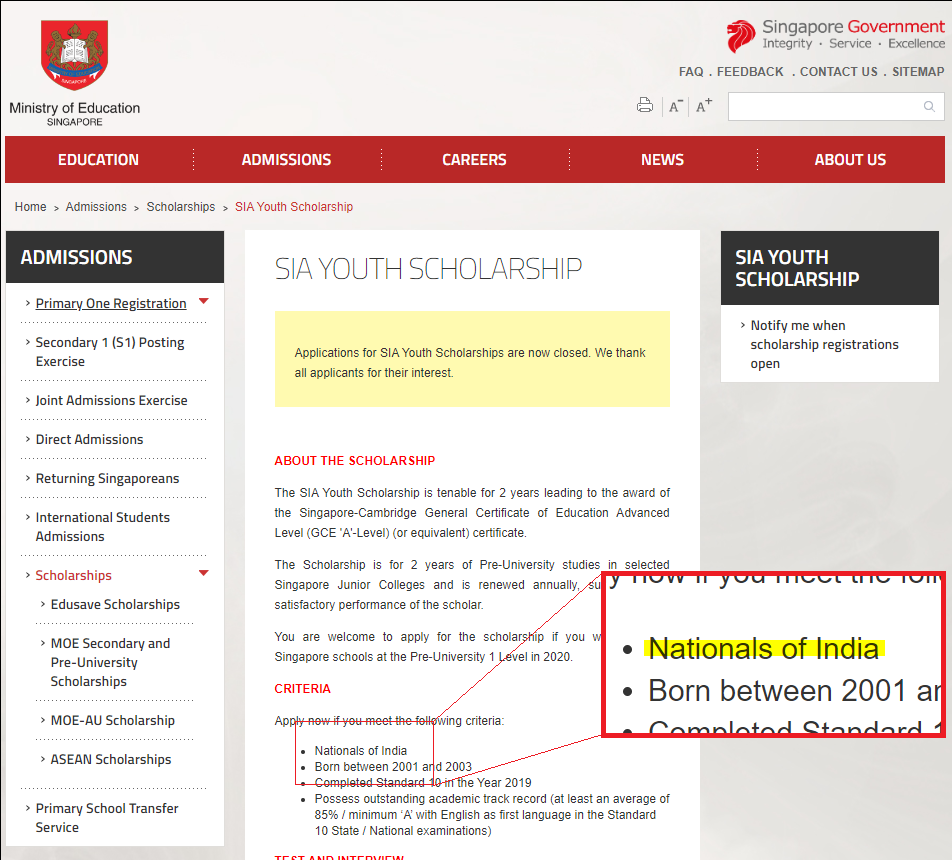The height and width of the screenshot is (860, 952).
Task: Click Notify me when scholarship registrations open
Action: point(824,344)
